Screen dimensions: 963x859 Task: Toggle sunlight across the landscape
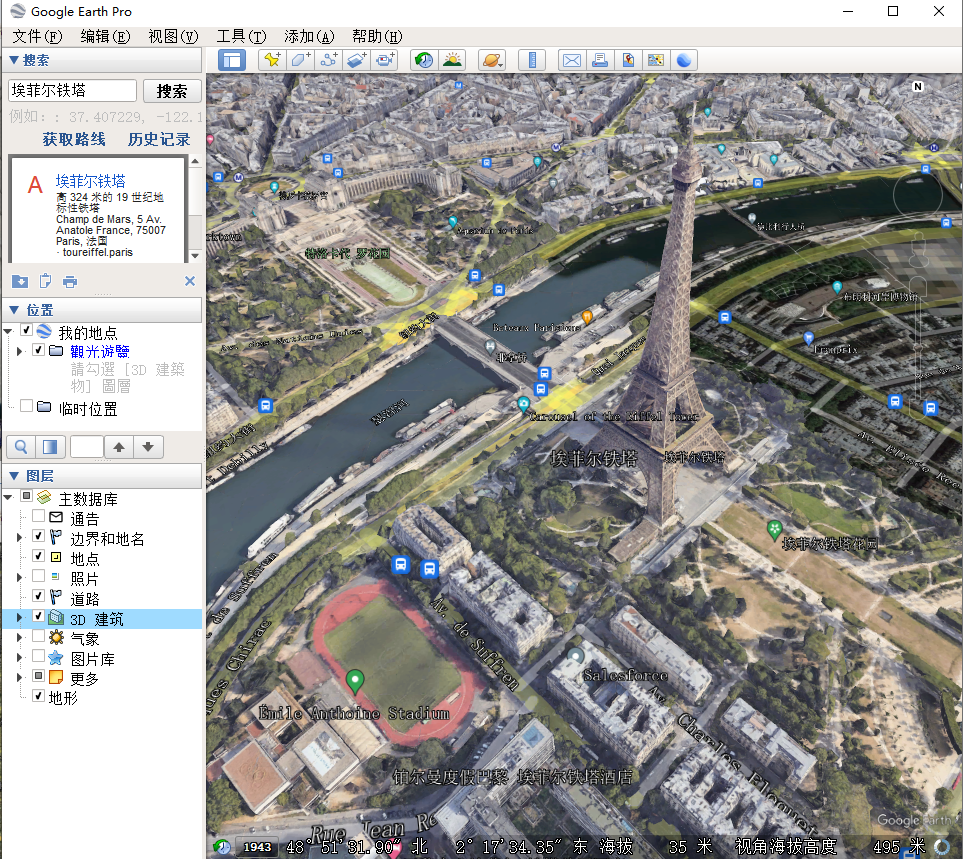pyautogui.click(x=452, y=60)
